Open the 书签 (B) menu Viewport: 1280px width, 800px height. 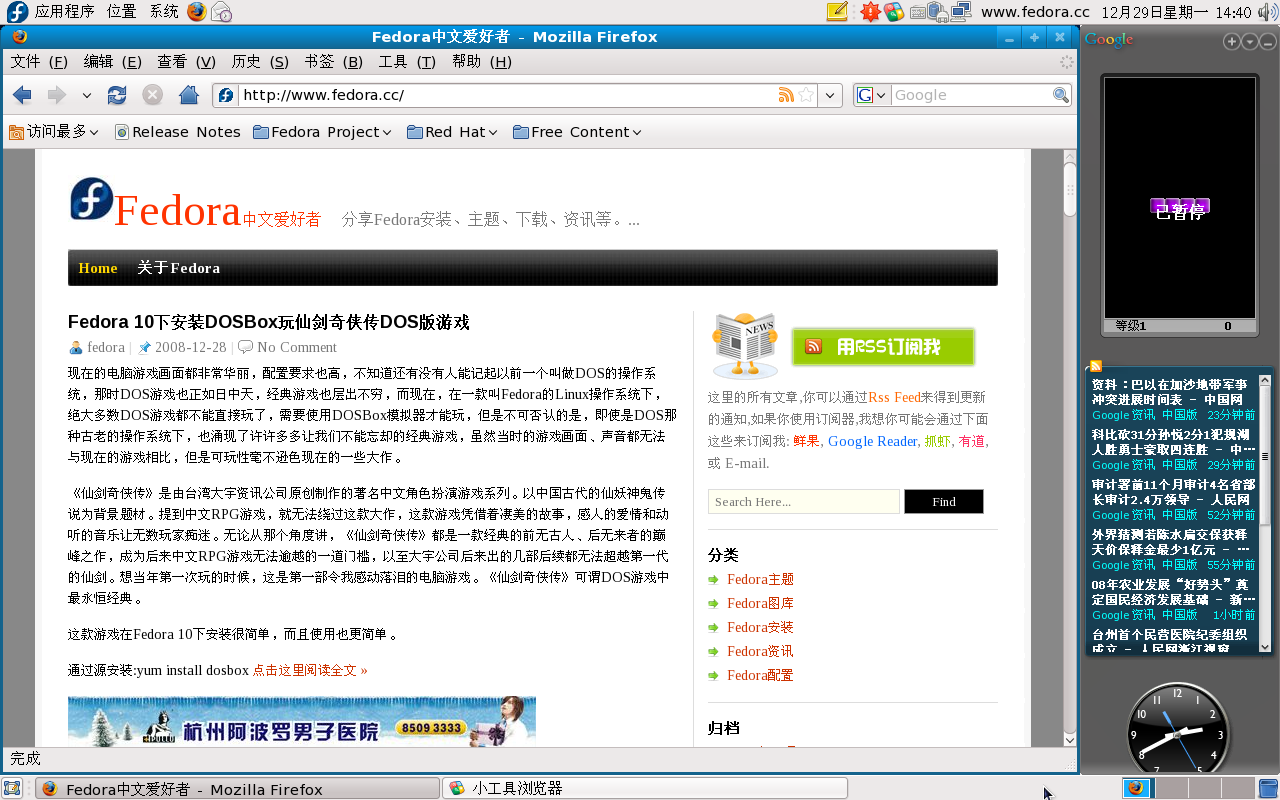coord(333,62)
